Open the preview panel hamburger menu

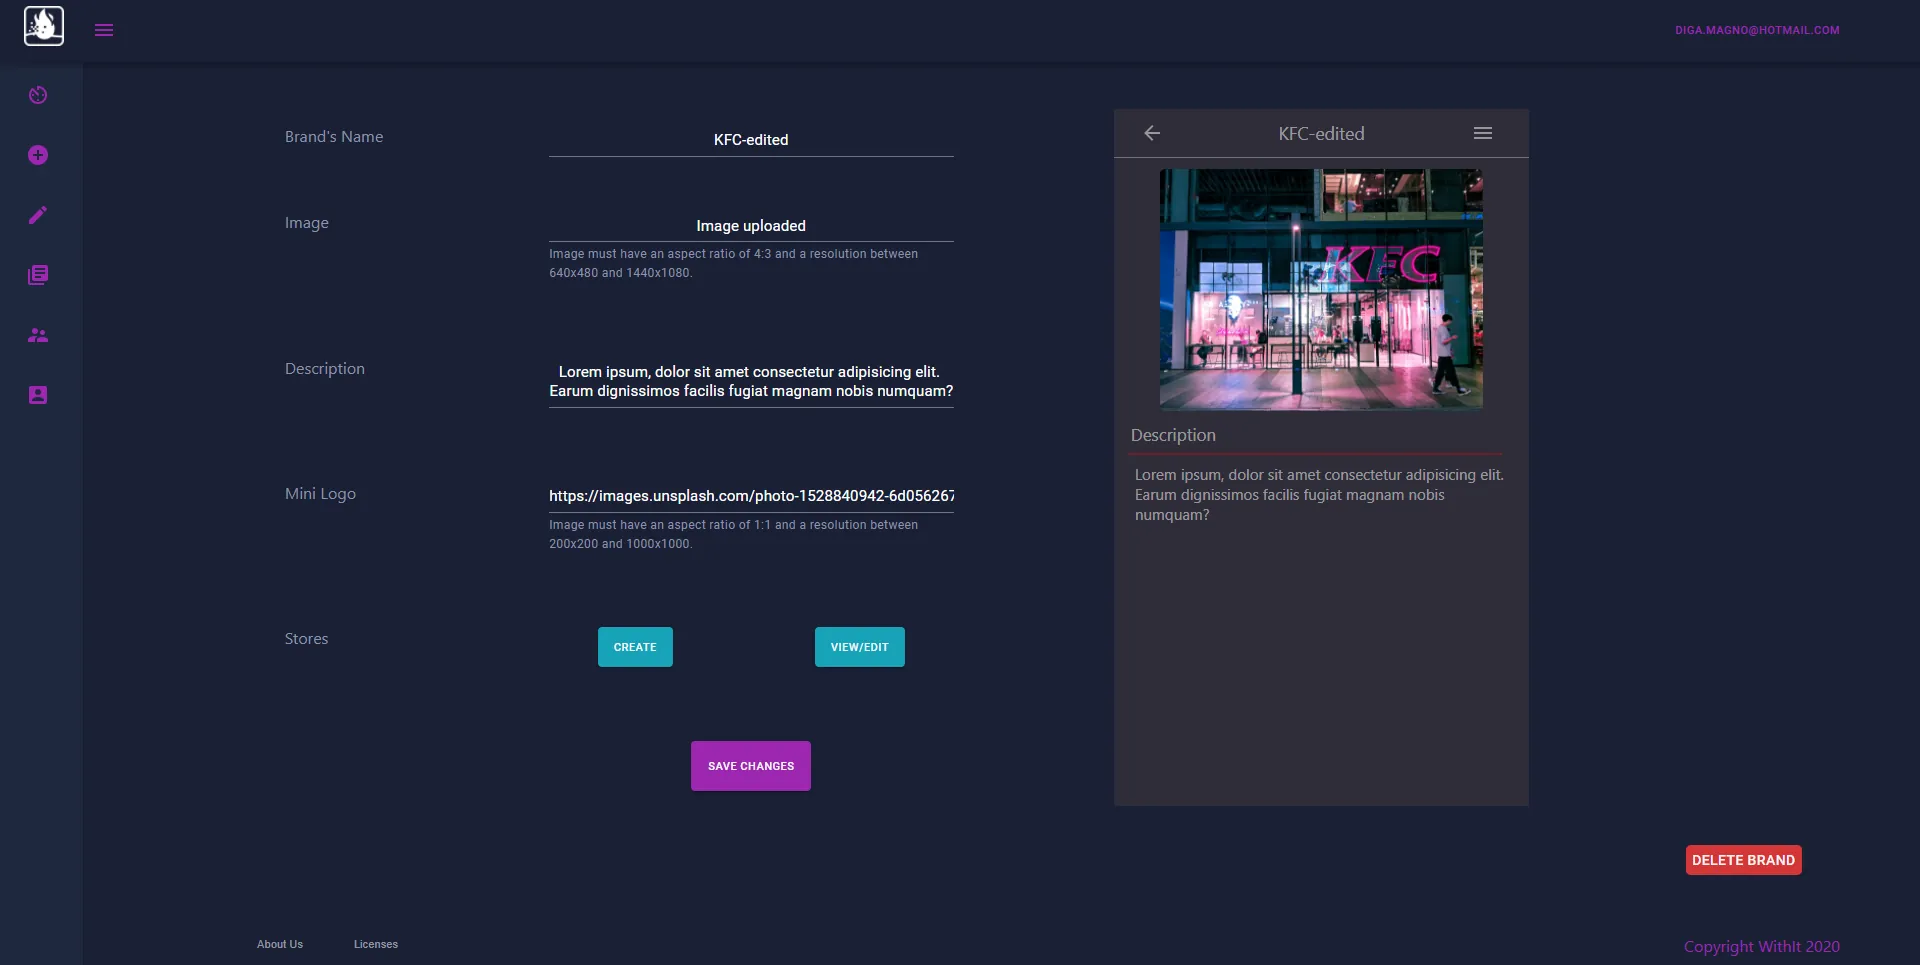click(1483, 133)
